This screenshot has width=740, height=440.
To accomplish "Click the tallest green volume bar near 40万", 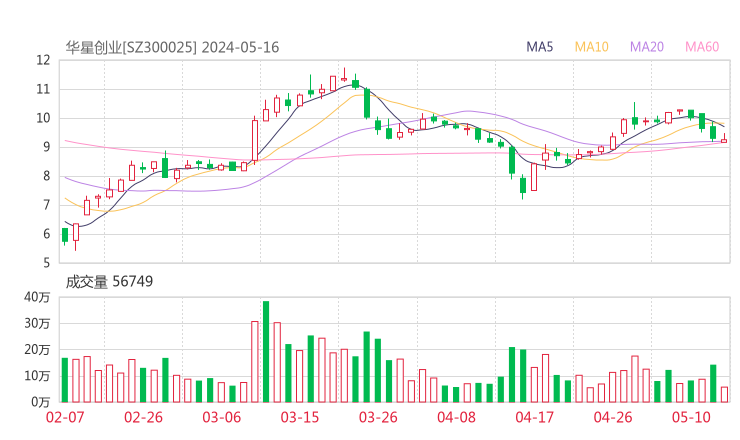I will pyautogui.click(x=266, y=352).
